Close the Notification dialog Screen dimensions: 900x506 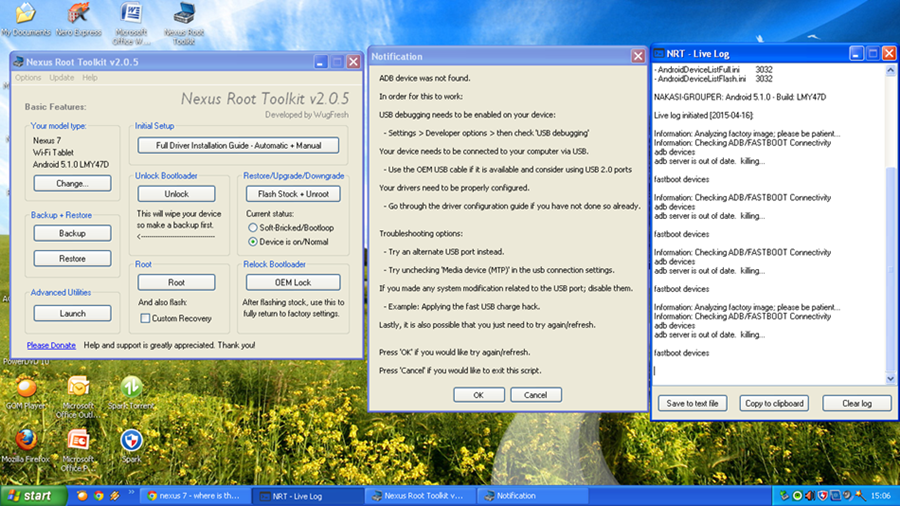click(x=638, y=56)
